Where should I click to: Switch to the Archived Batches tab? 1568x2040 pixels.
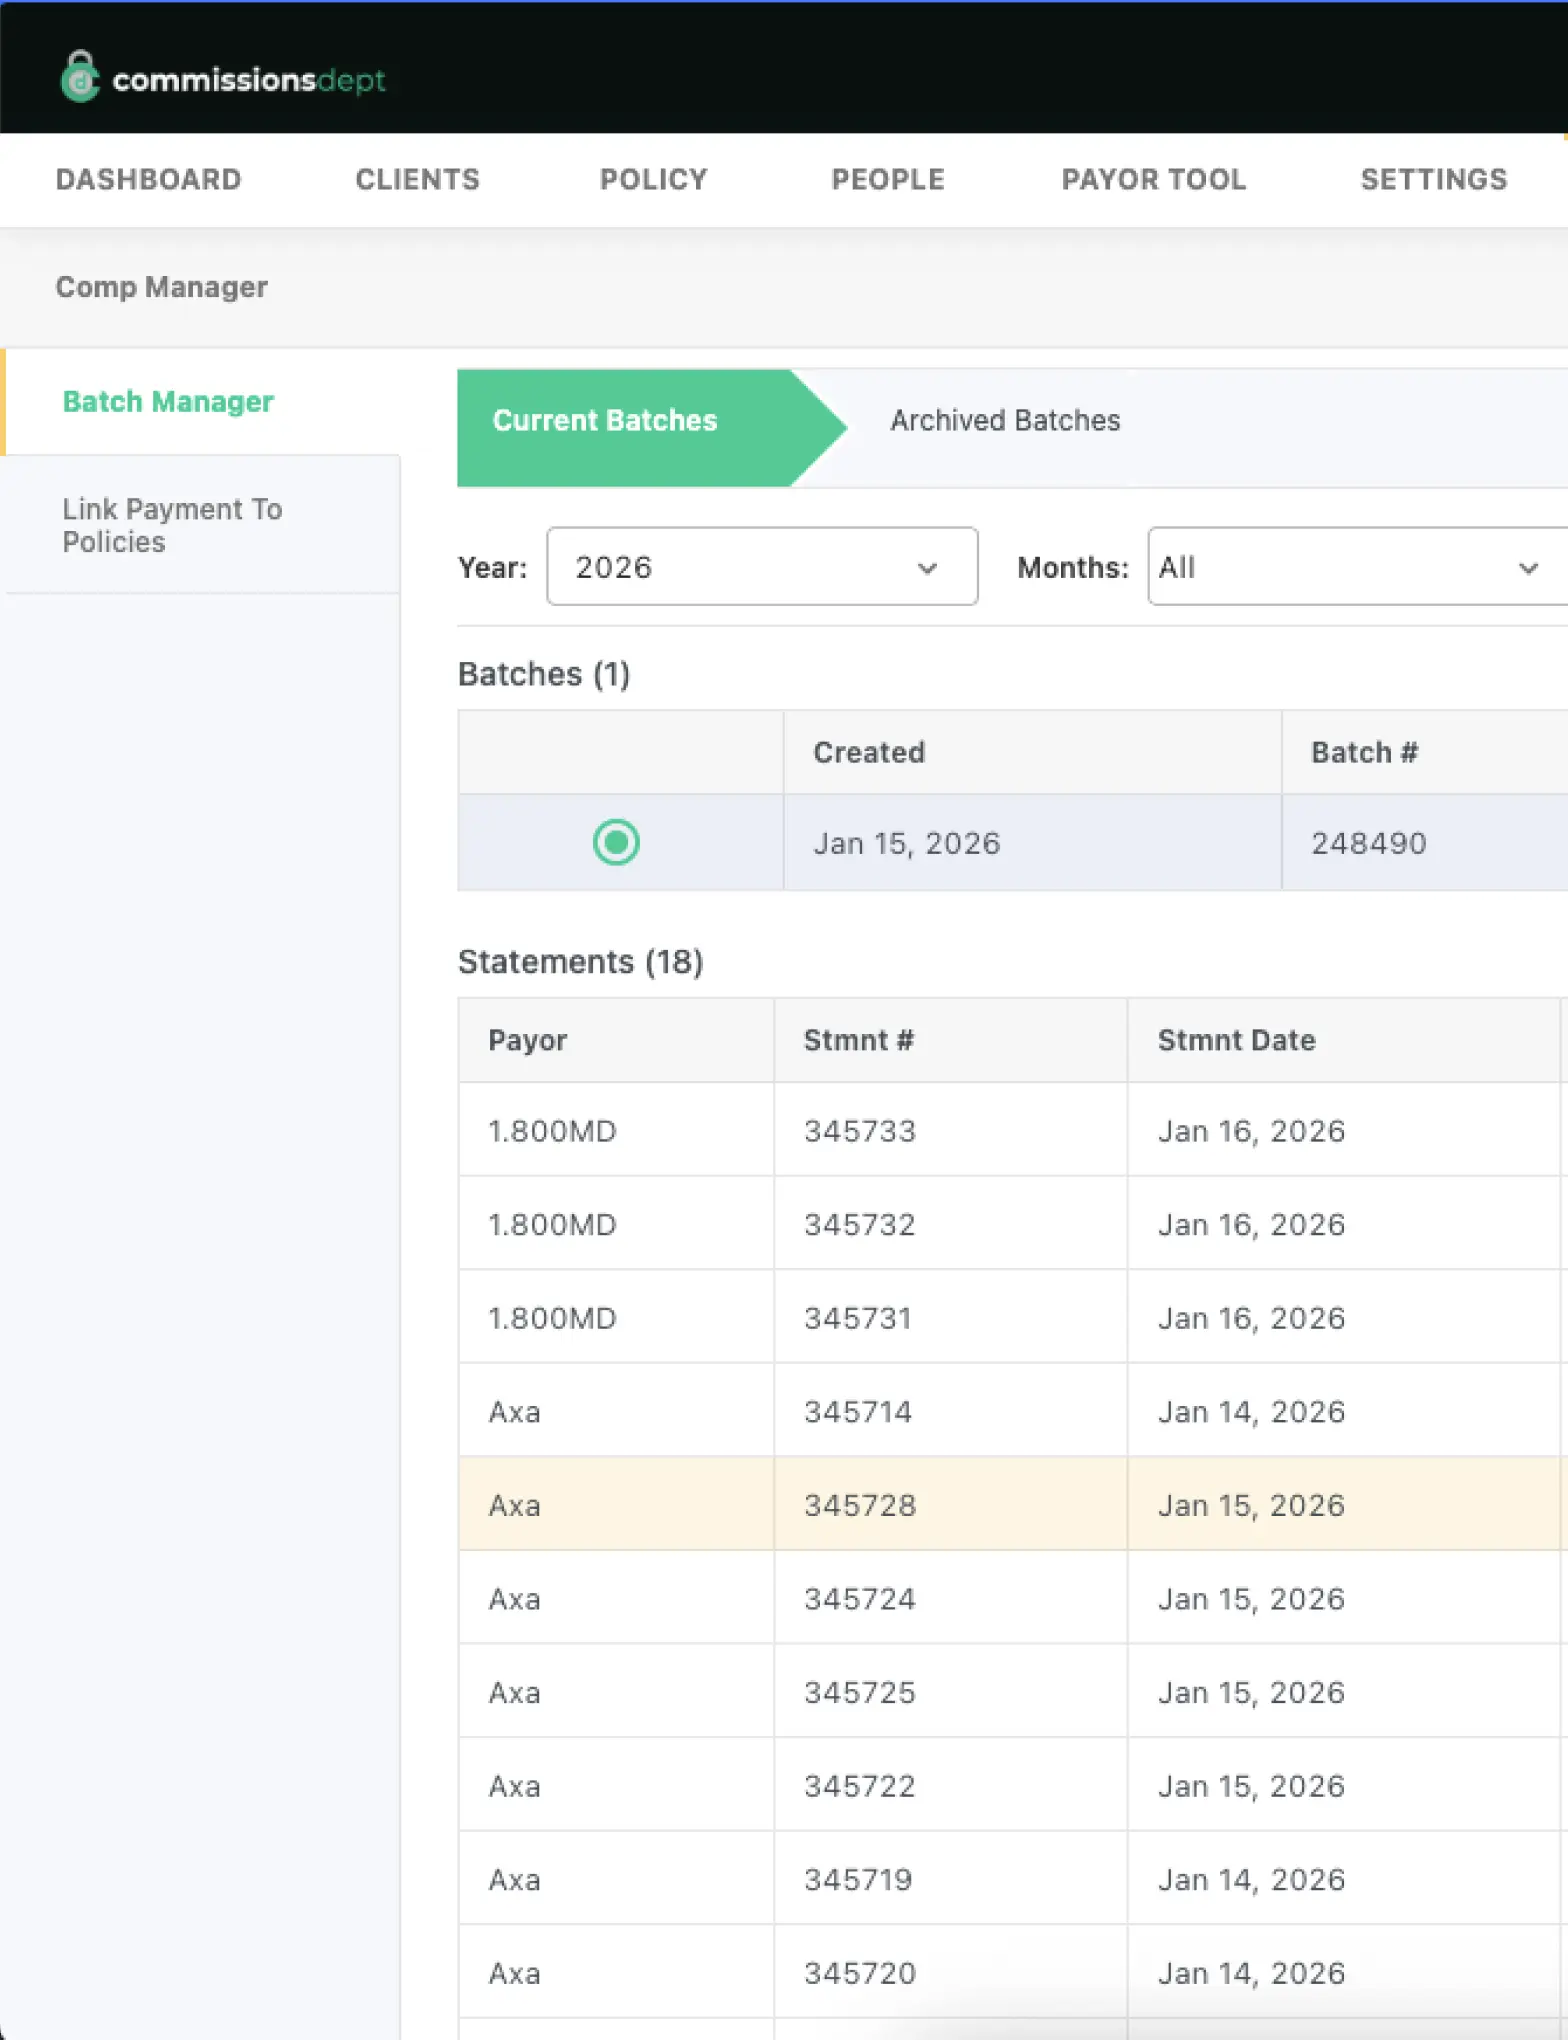(1004, 420)
